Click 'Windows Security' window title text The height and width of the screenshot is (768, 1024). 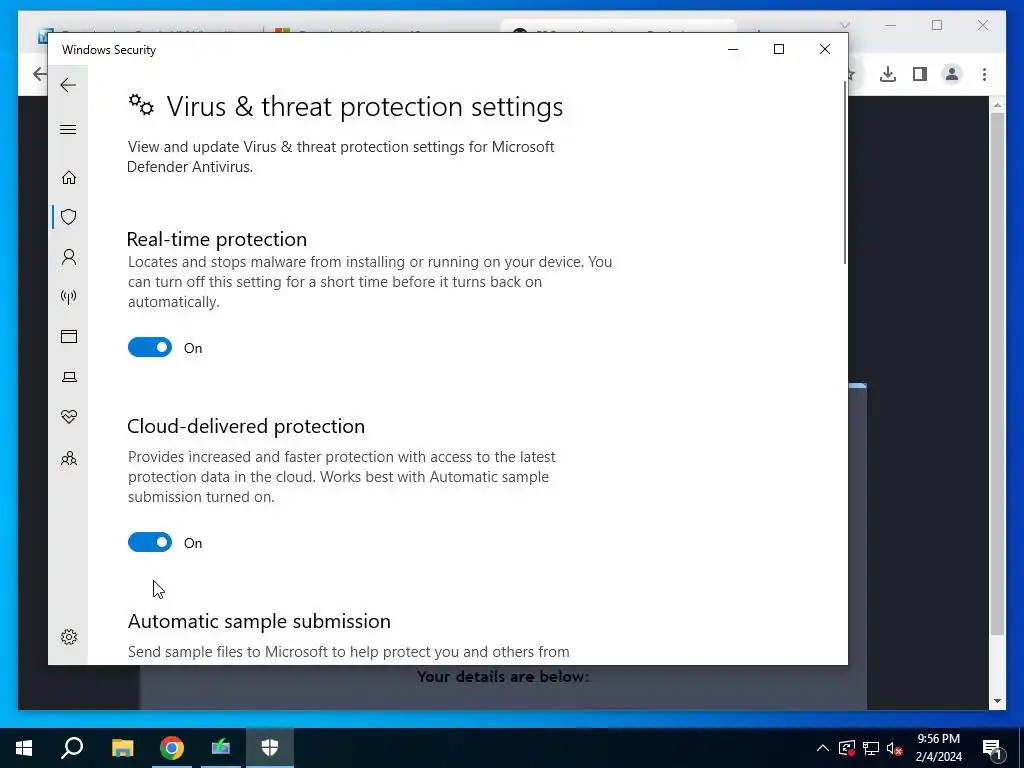(x=109, y=50)
